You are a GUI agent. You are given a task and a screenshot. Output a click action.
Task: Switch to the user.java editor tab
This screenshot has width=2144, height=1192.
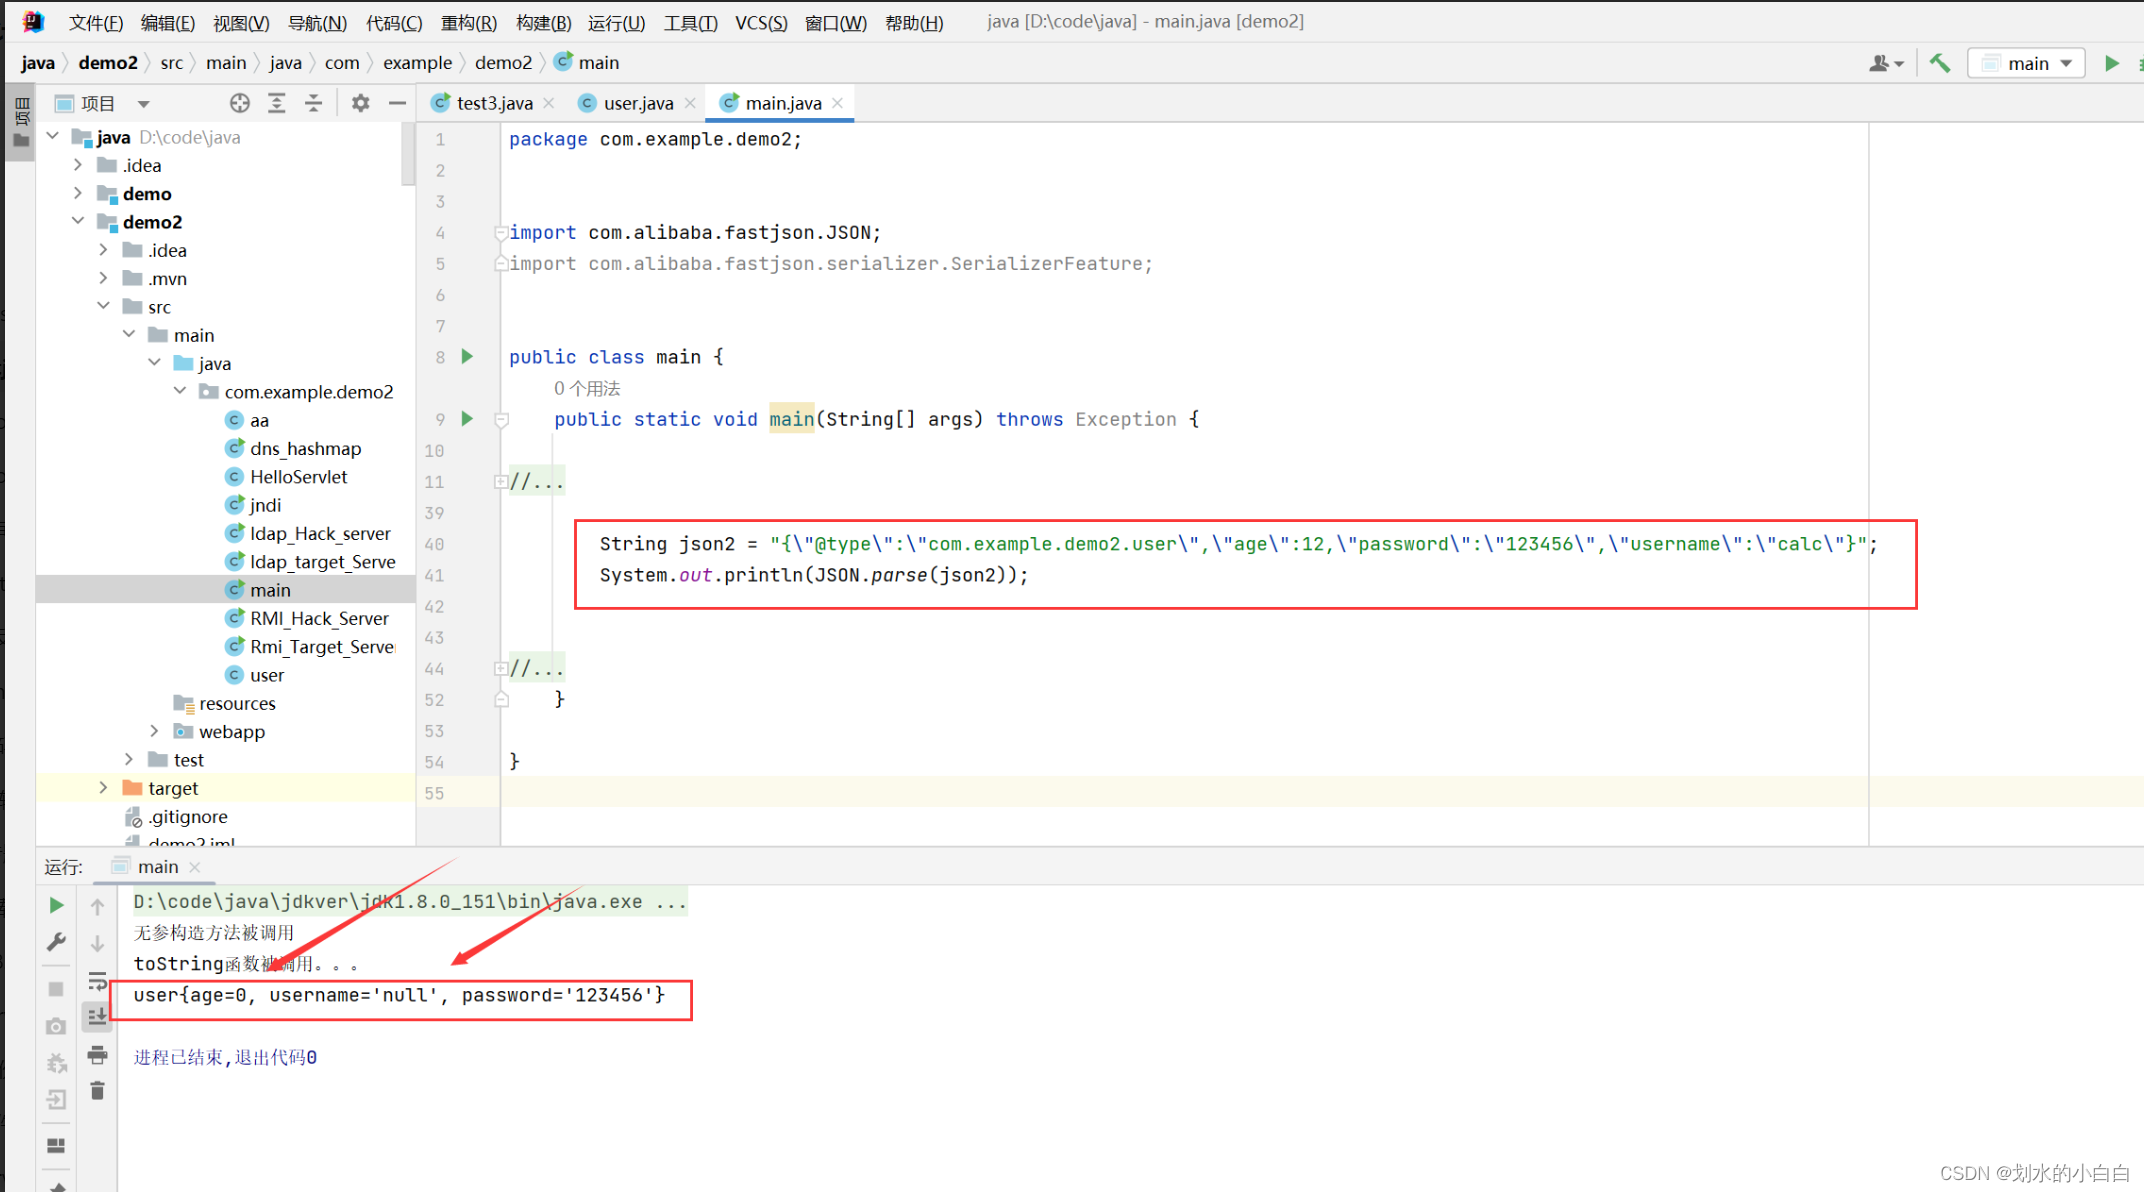pyautogui.click(x=637, y=103)
